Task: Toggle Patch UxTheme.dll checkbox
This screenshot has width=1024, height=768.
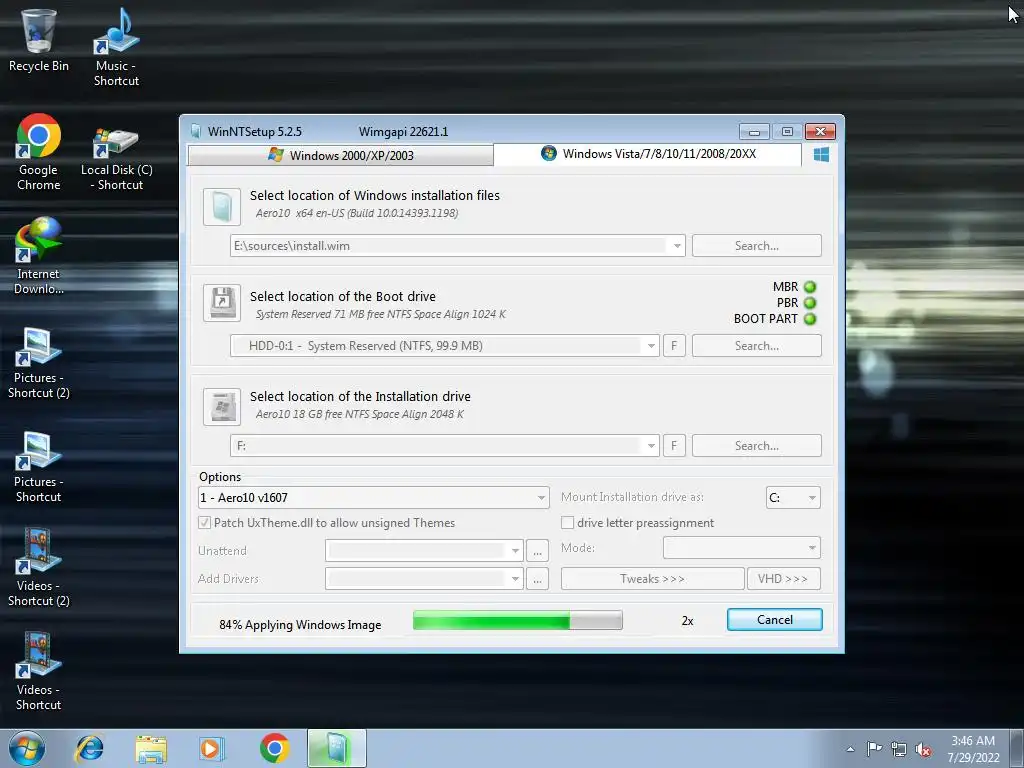Action: pos(204,522)
